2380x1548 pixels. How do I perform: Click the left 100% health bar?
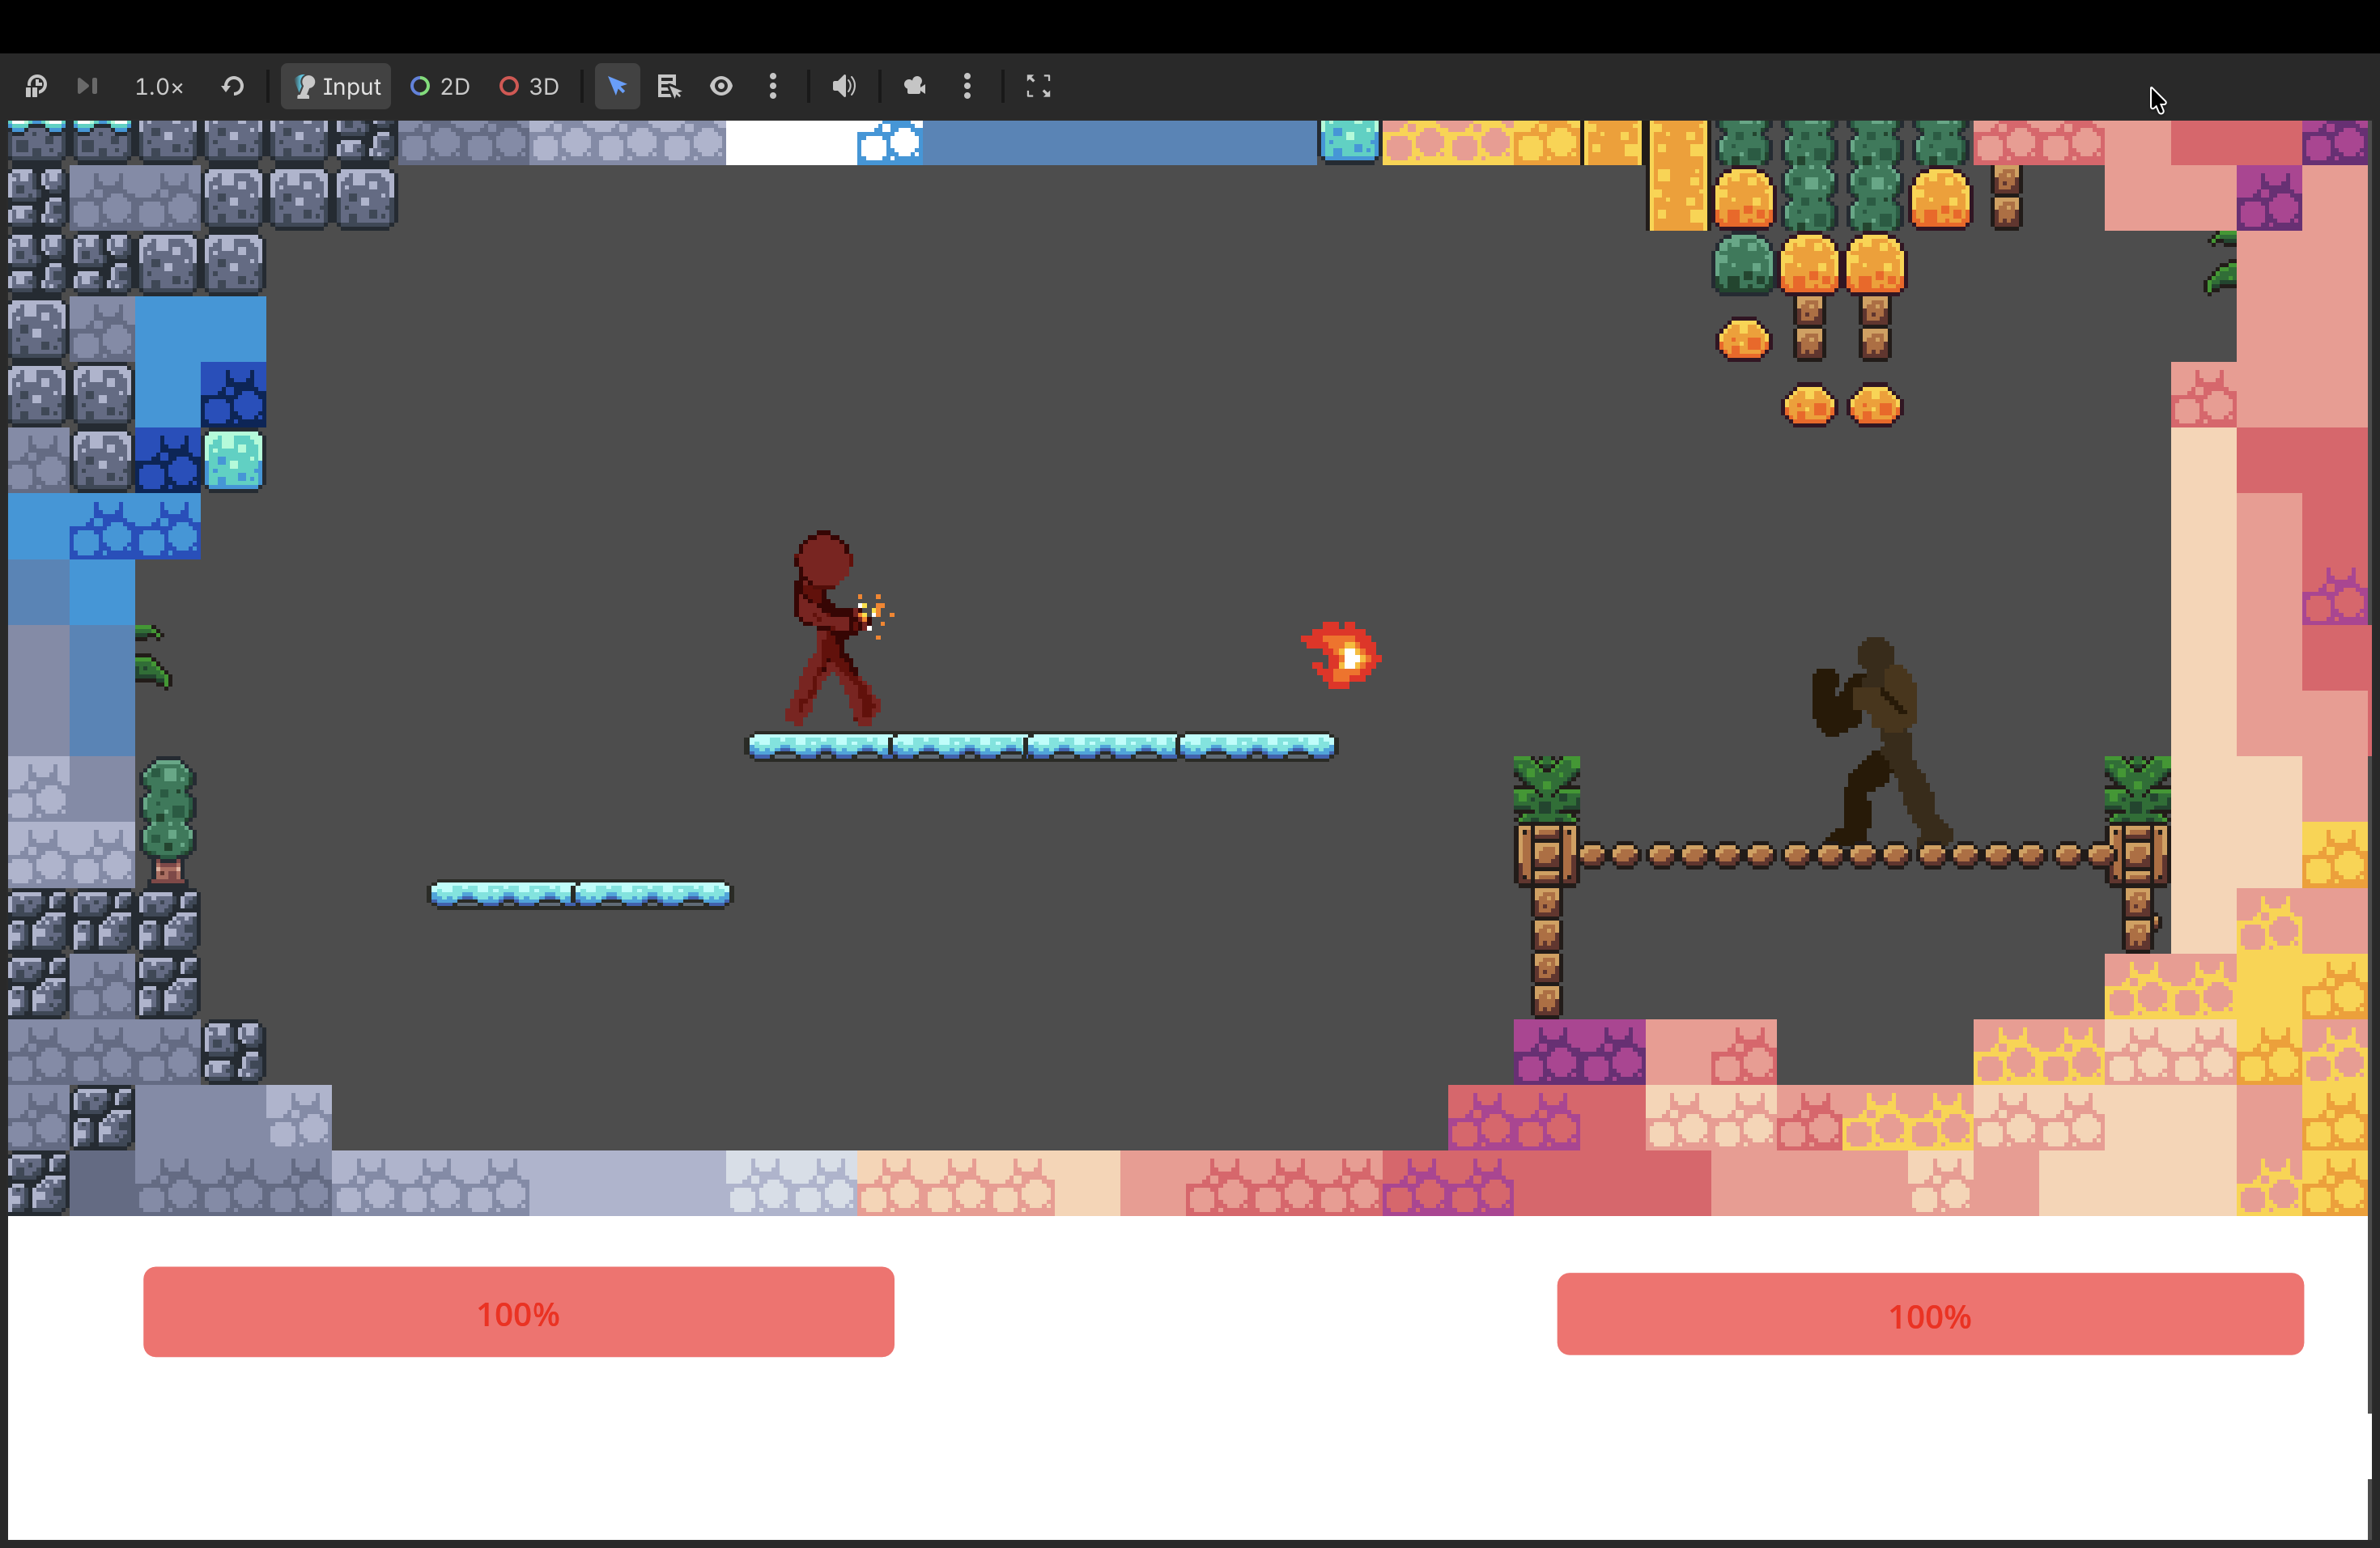518,1312
